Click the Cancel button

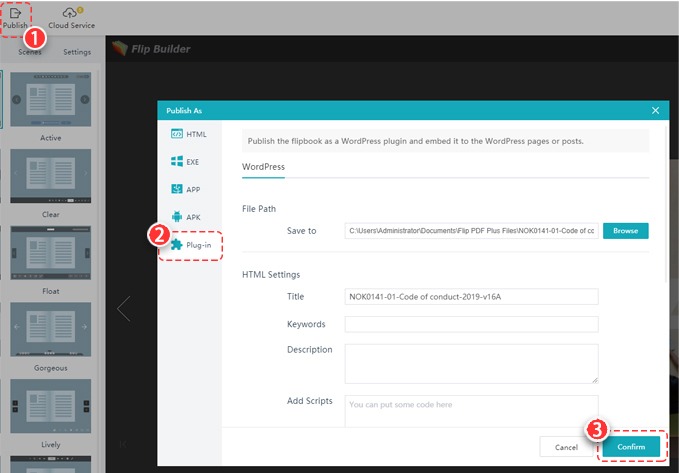566,447
